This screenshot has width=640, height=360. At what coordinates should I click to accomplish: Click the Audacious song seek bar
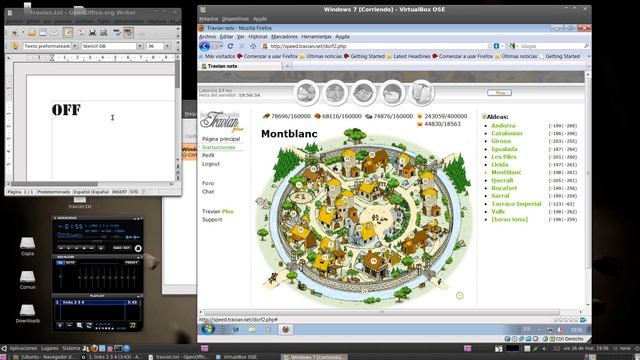click(98, 242)
